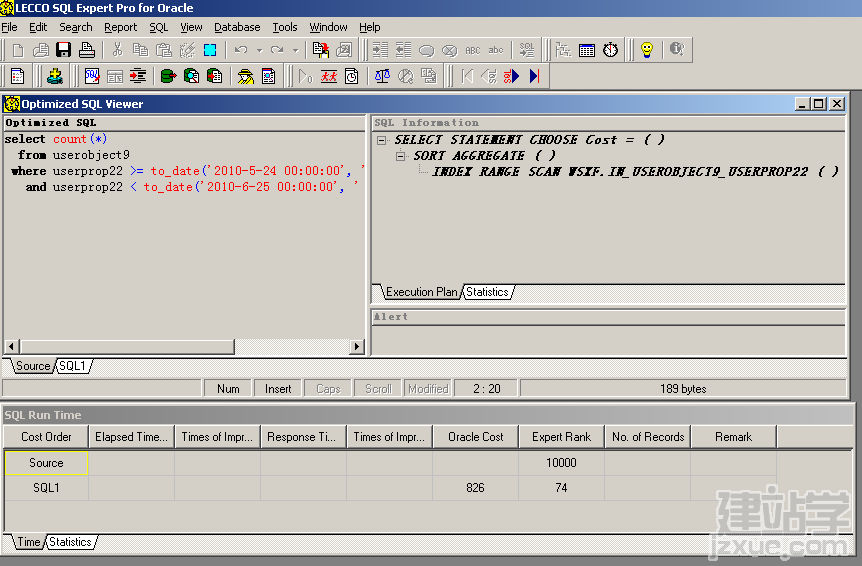Screen dimensions: 862x566
Task: Open the Report menu
Action: 120,27
